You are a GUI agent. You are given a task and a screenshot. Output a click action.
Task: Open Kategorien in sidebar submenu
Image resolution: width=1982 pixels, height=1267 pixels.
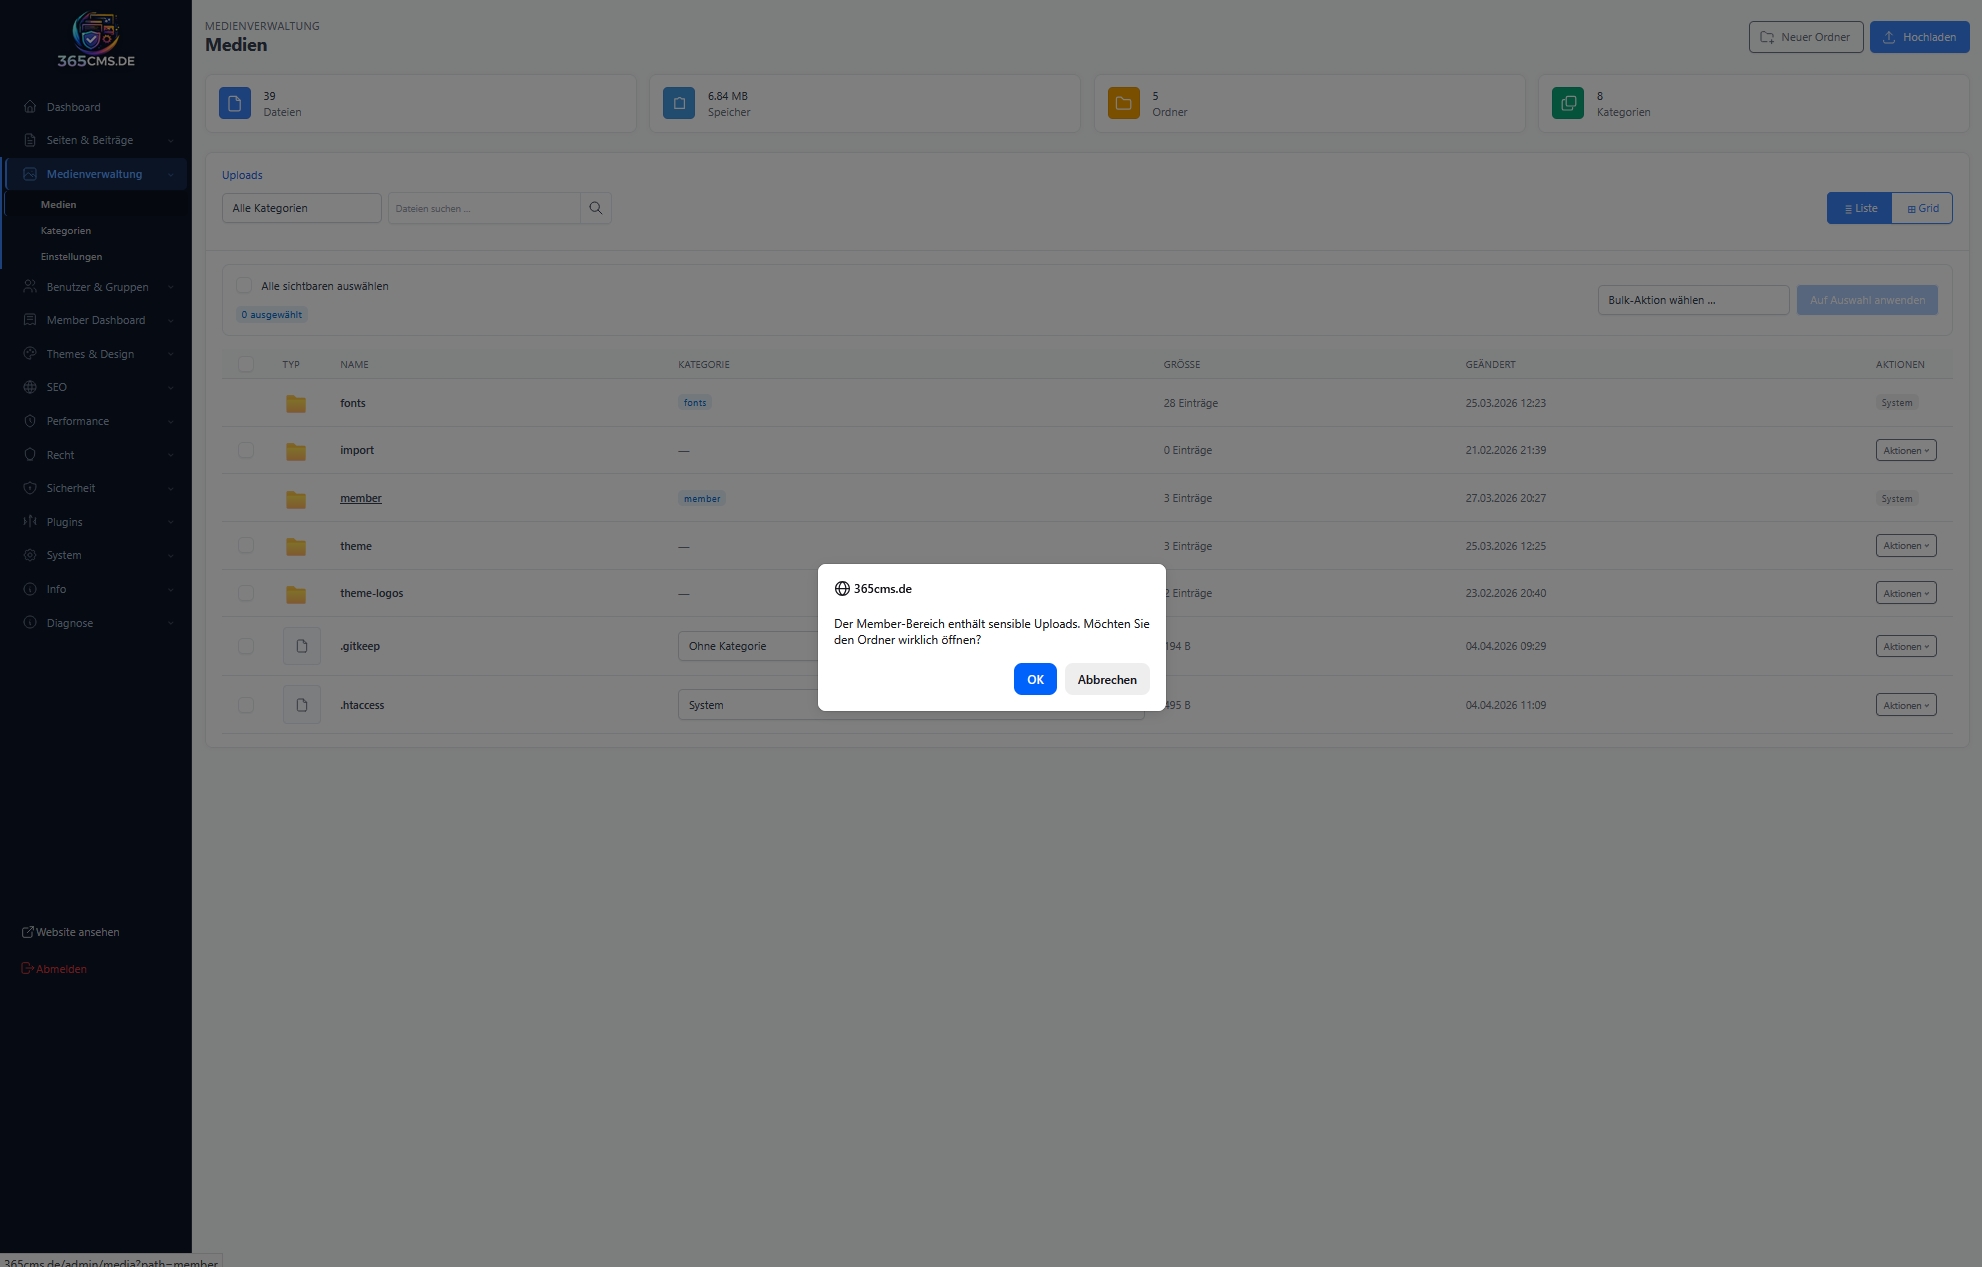(x=66, y=231)
